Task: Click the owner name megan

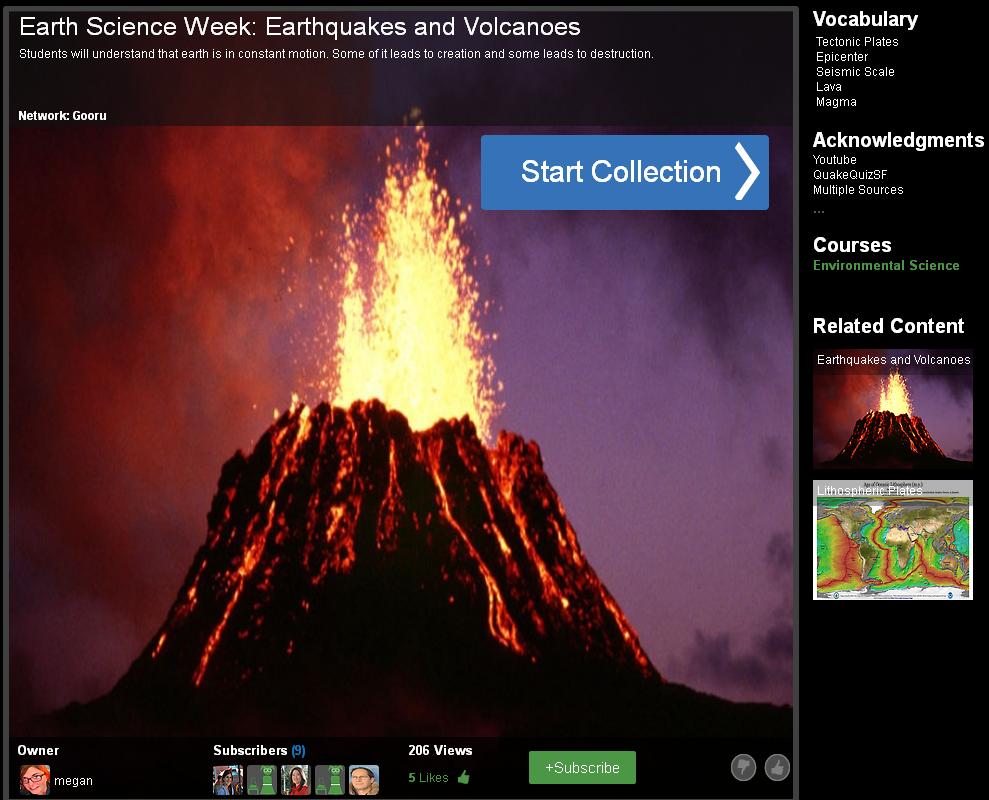Action: pyautogui.click(x=73, y=781)
